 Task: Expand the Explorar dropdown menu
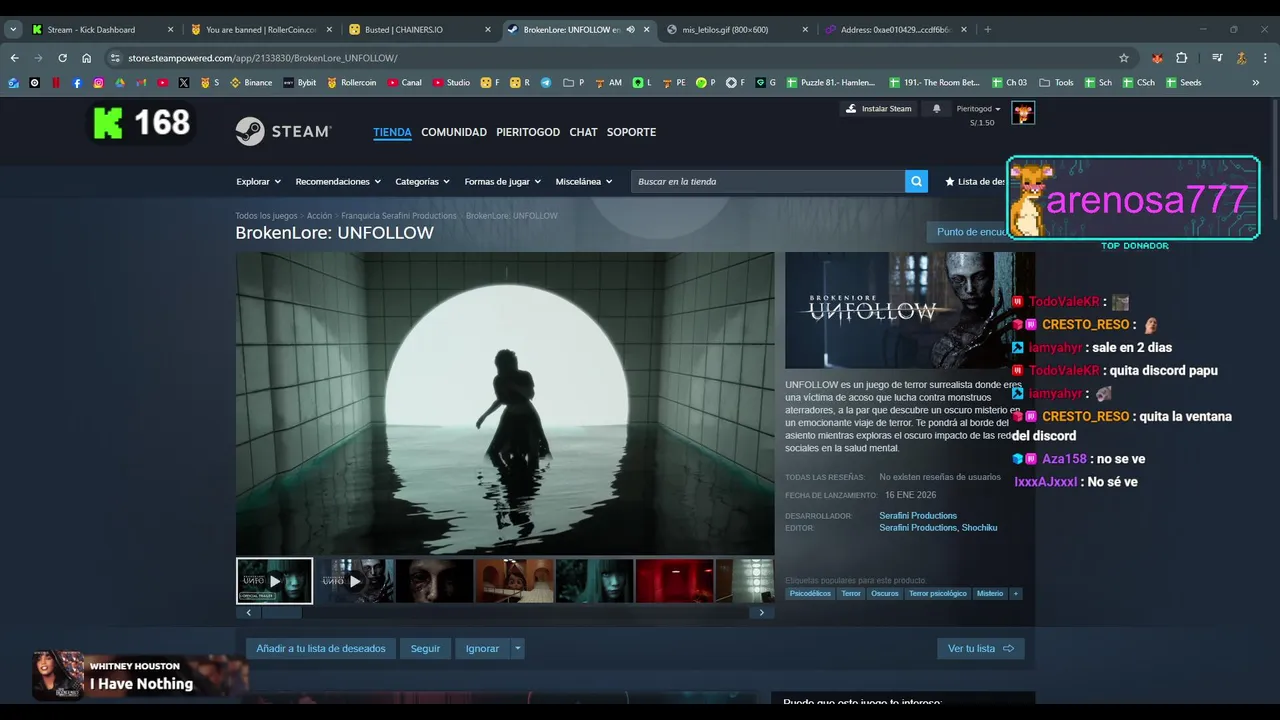[x=258, y=181]
